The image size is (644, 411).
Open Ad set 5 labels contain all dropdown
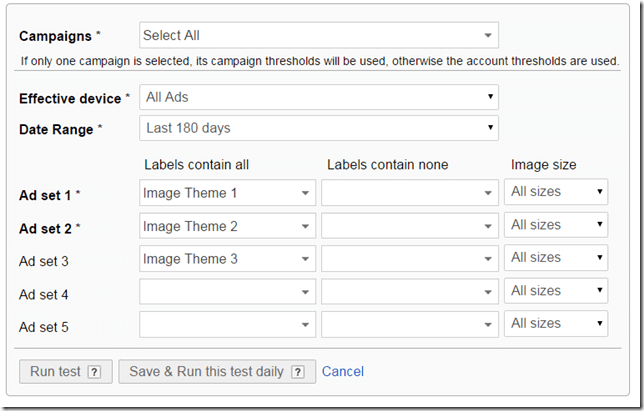click(x=228, y=324)
